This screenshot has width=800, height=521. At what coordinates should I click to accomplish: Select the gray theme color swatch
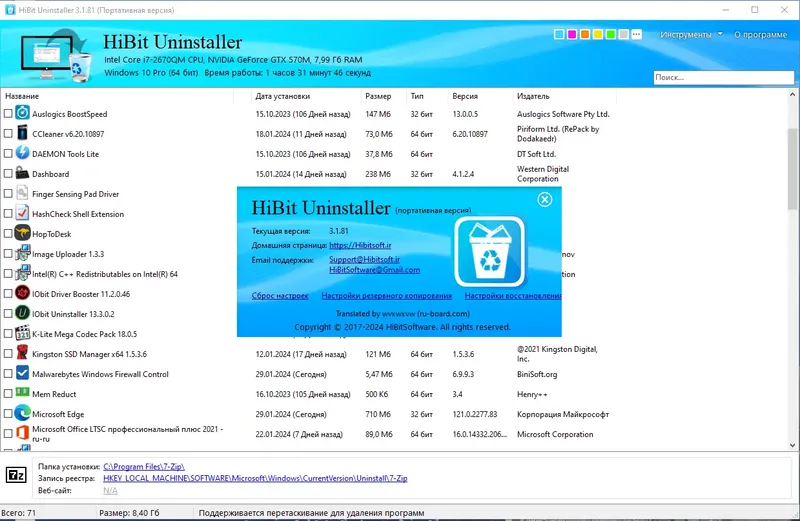623,34
